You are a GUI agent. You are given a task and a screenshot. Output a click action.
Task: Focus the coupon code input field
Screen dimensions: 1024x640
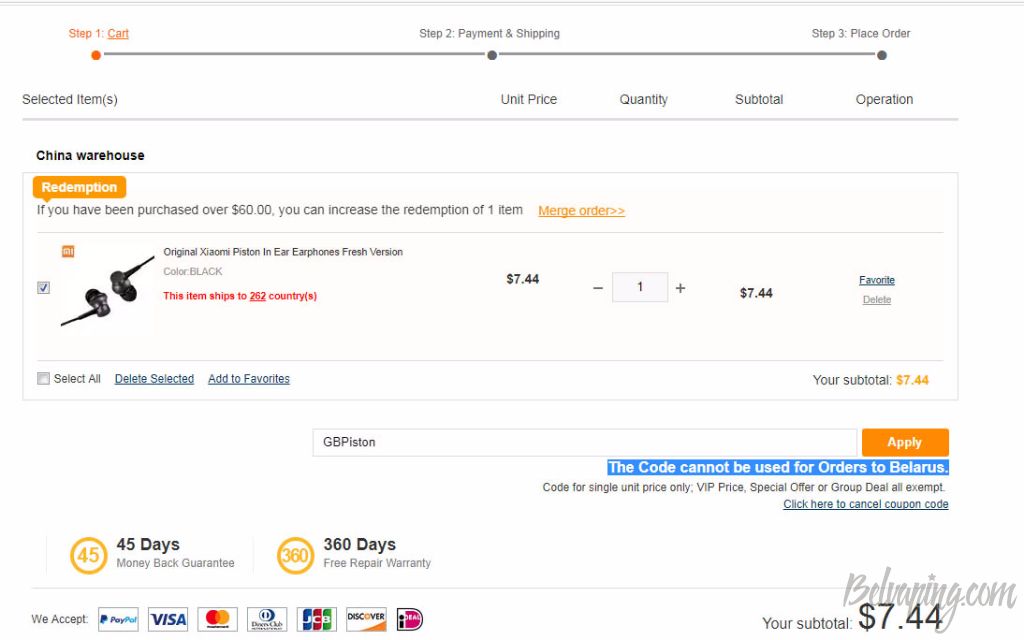point(584,442)
